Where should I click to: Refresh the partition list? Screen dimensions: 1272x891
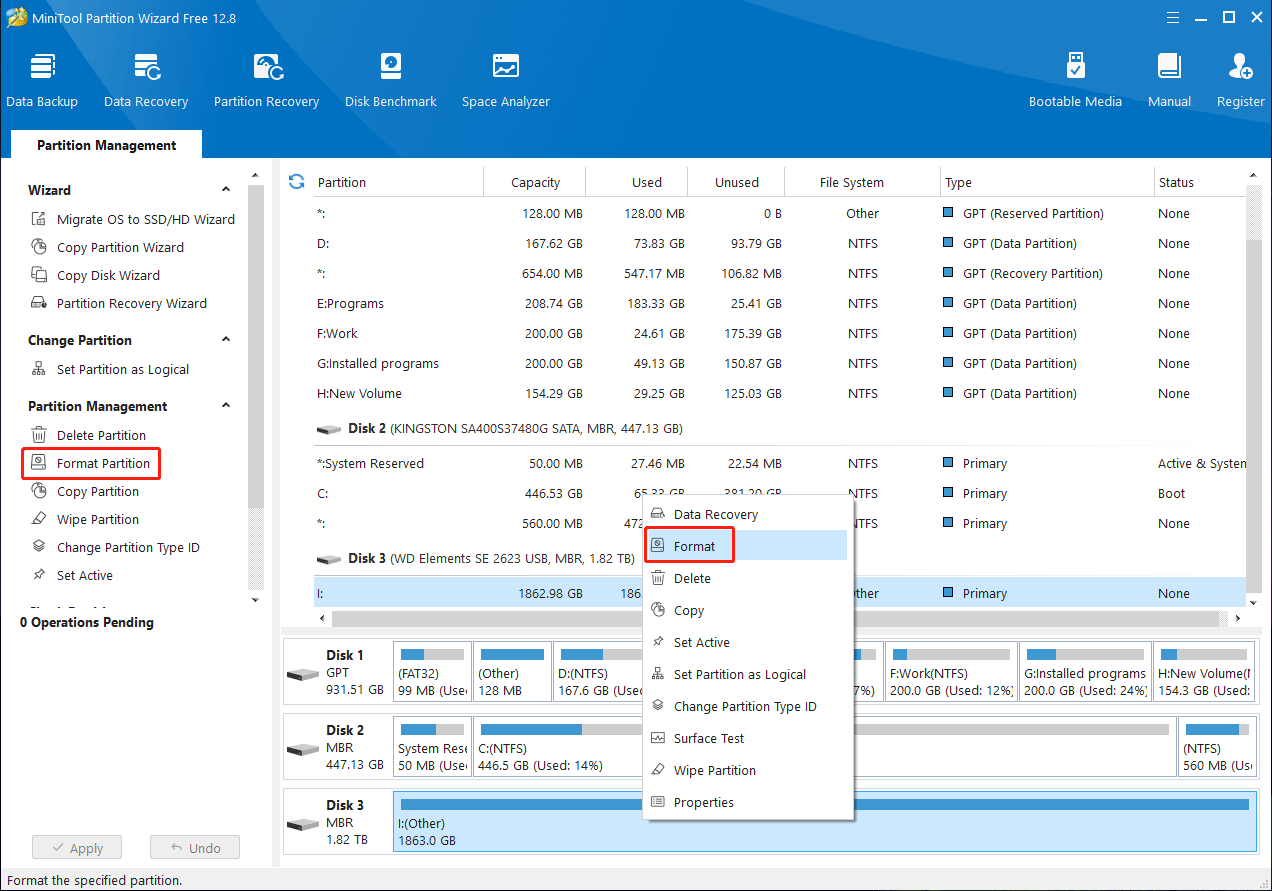295,182
